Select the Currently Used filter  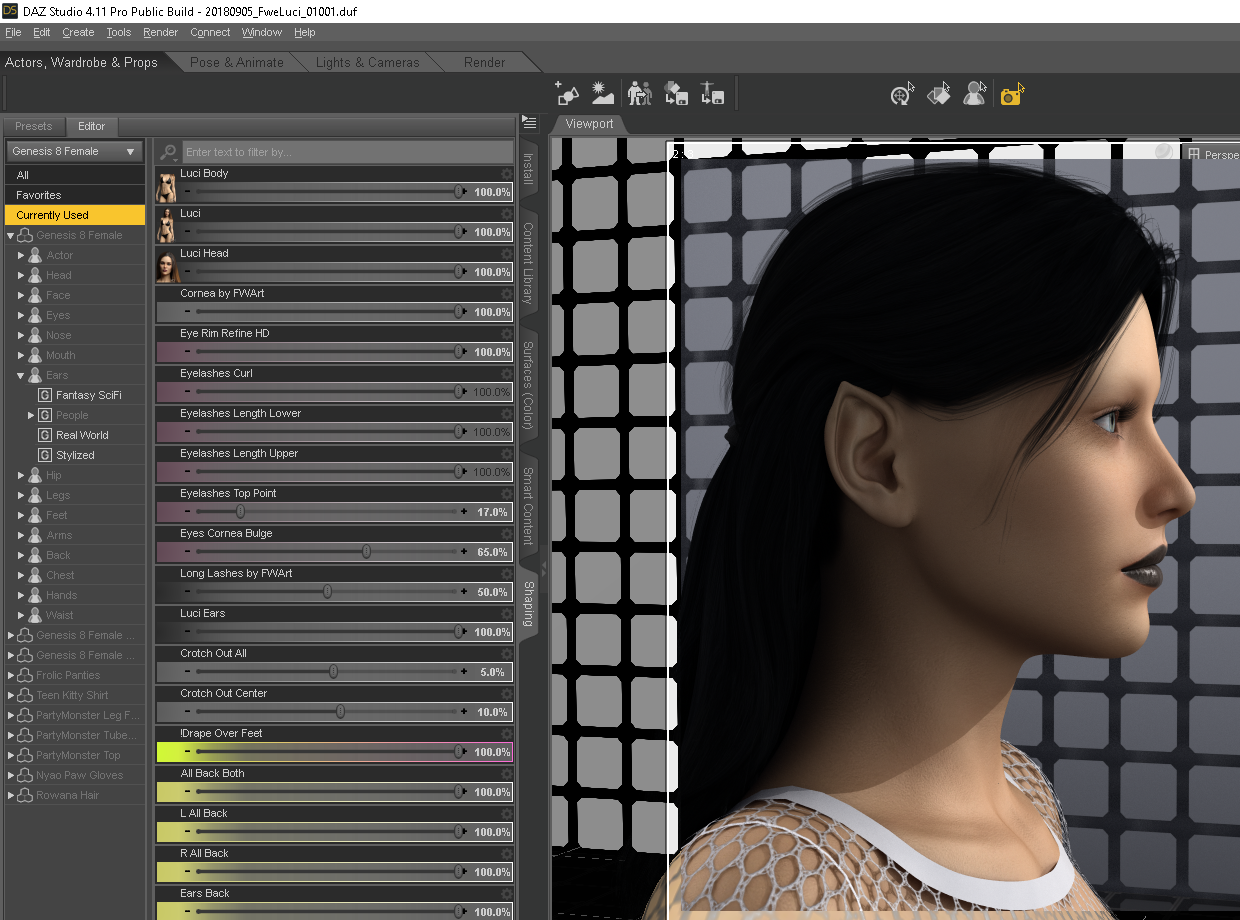(75, 215)
